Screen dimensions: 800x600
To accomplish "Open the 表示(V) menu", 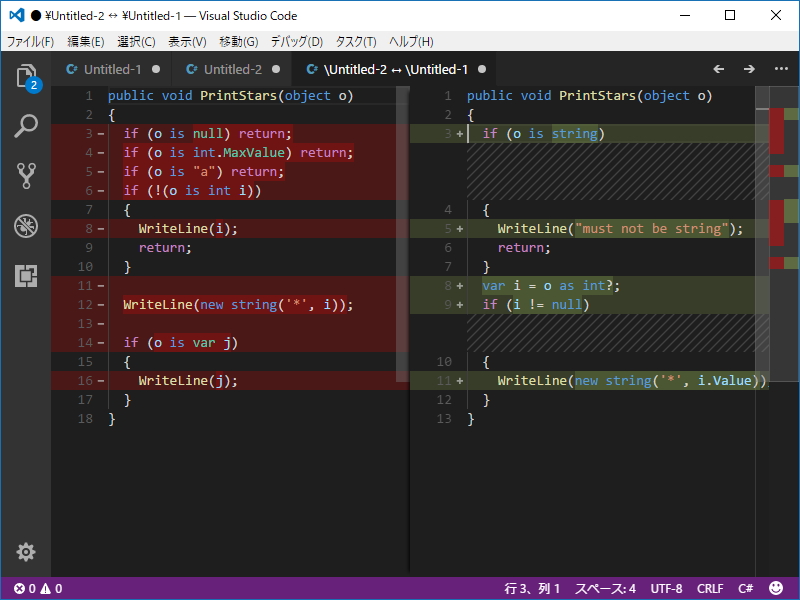I will click(x=187, y=41).
